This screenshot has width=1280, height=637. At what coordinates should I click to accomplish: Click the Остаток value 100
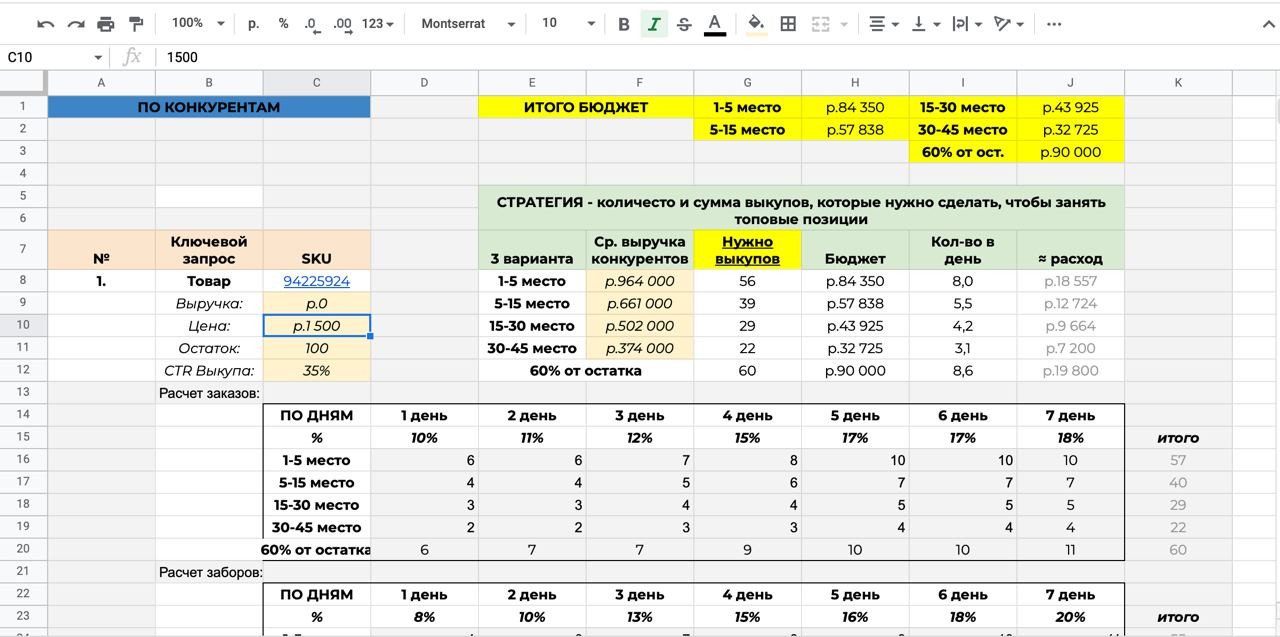317,348
